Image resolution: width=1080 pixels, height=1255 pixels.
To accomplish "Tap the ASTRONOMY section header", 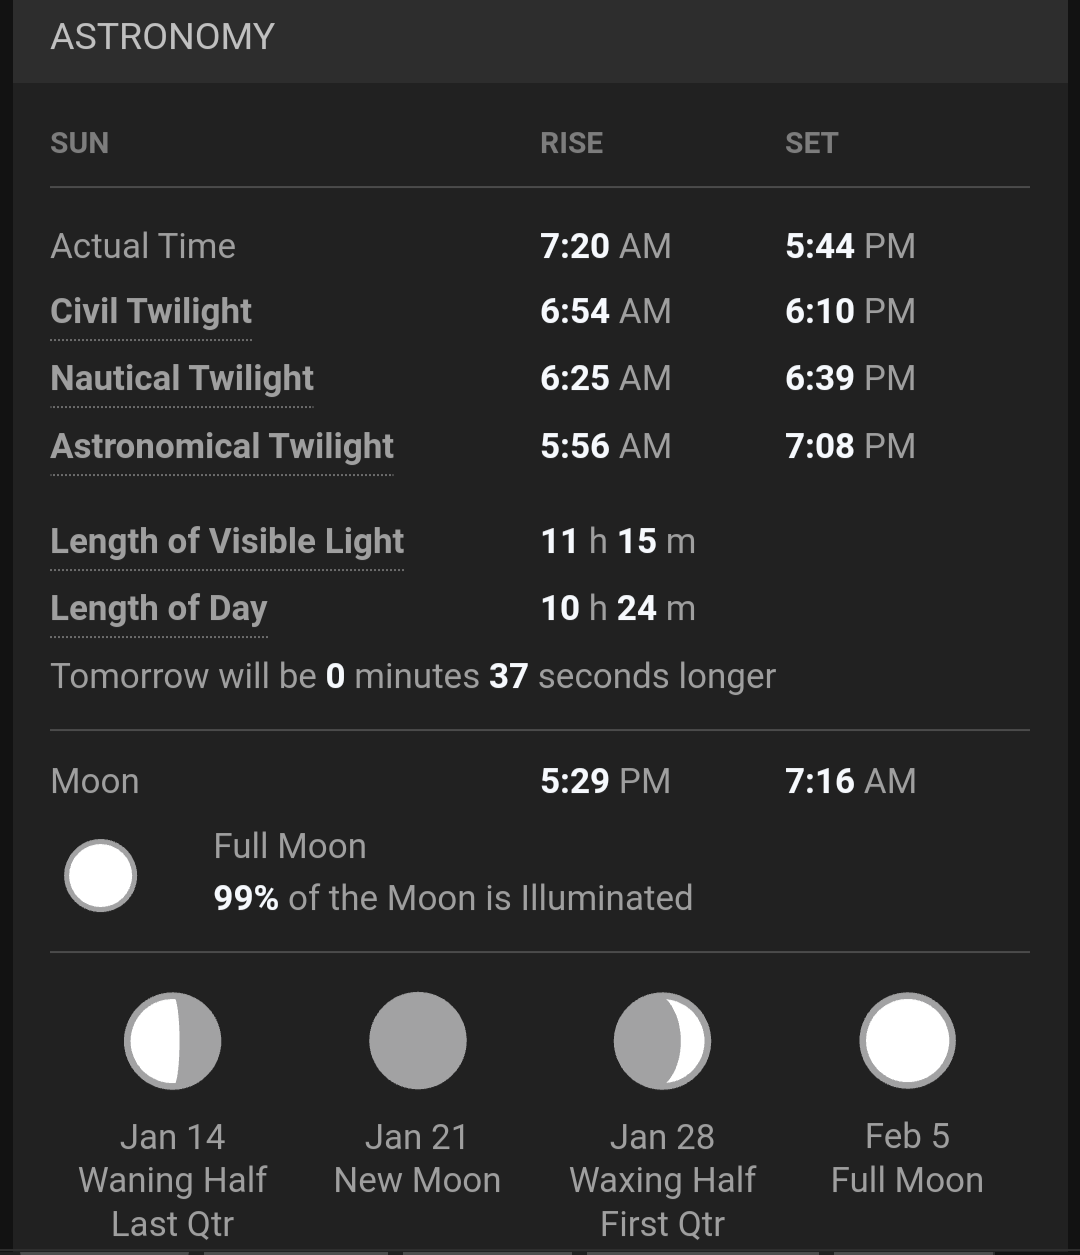I will click(x=162, y=37).
